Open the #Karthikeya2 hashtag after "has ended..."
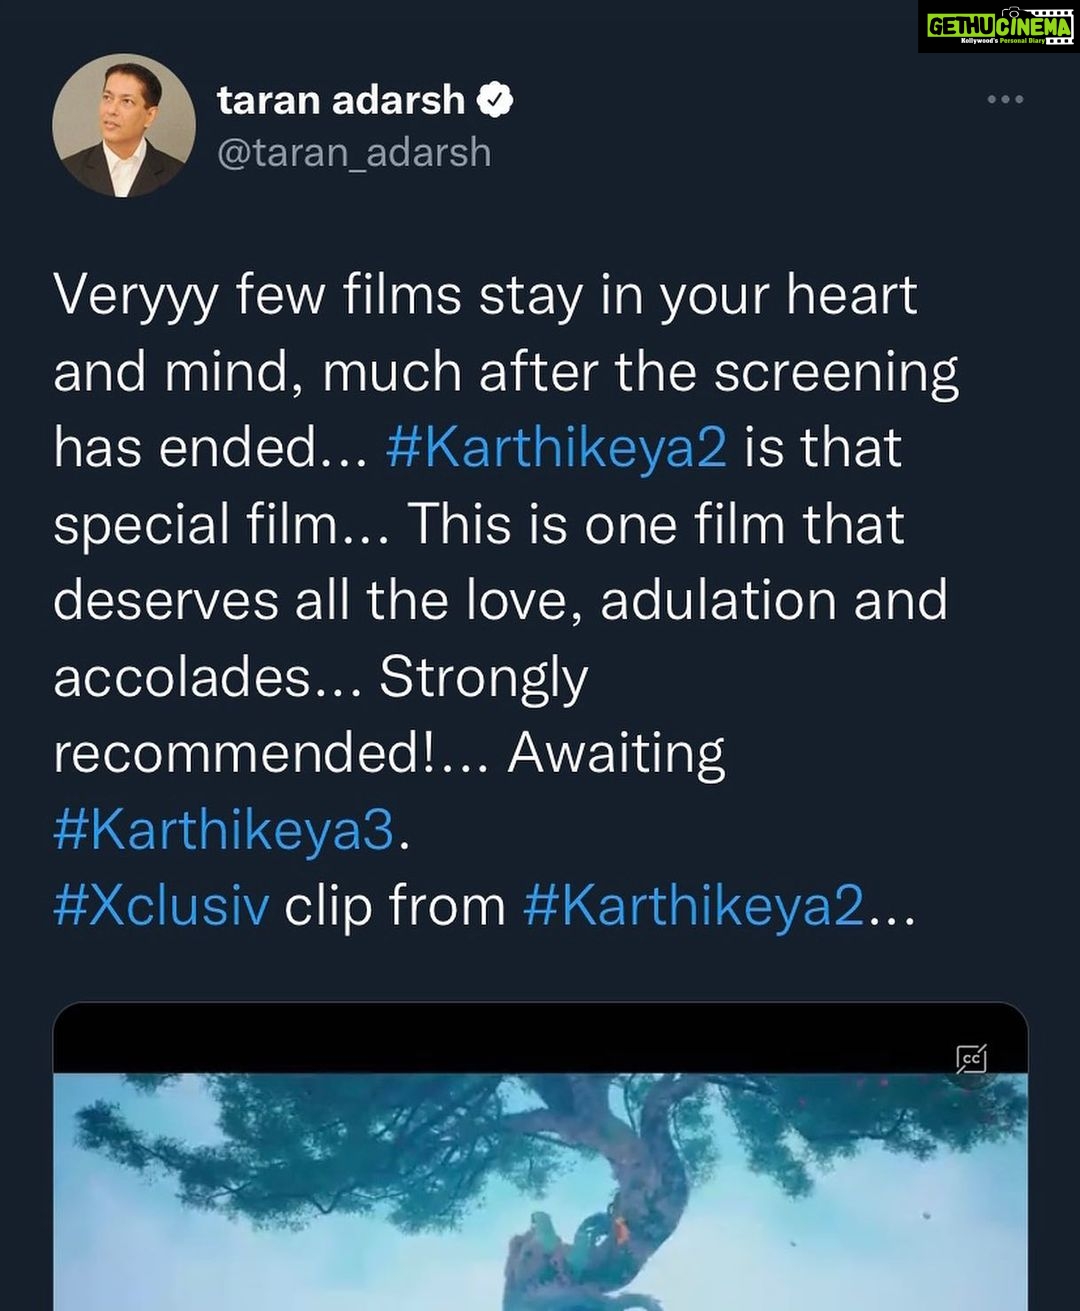This screenshot has height=1311, width=1080. click(x=556, y=447)
